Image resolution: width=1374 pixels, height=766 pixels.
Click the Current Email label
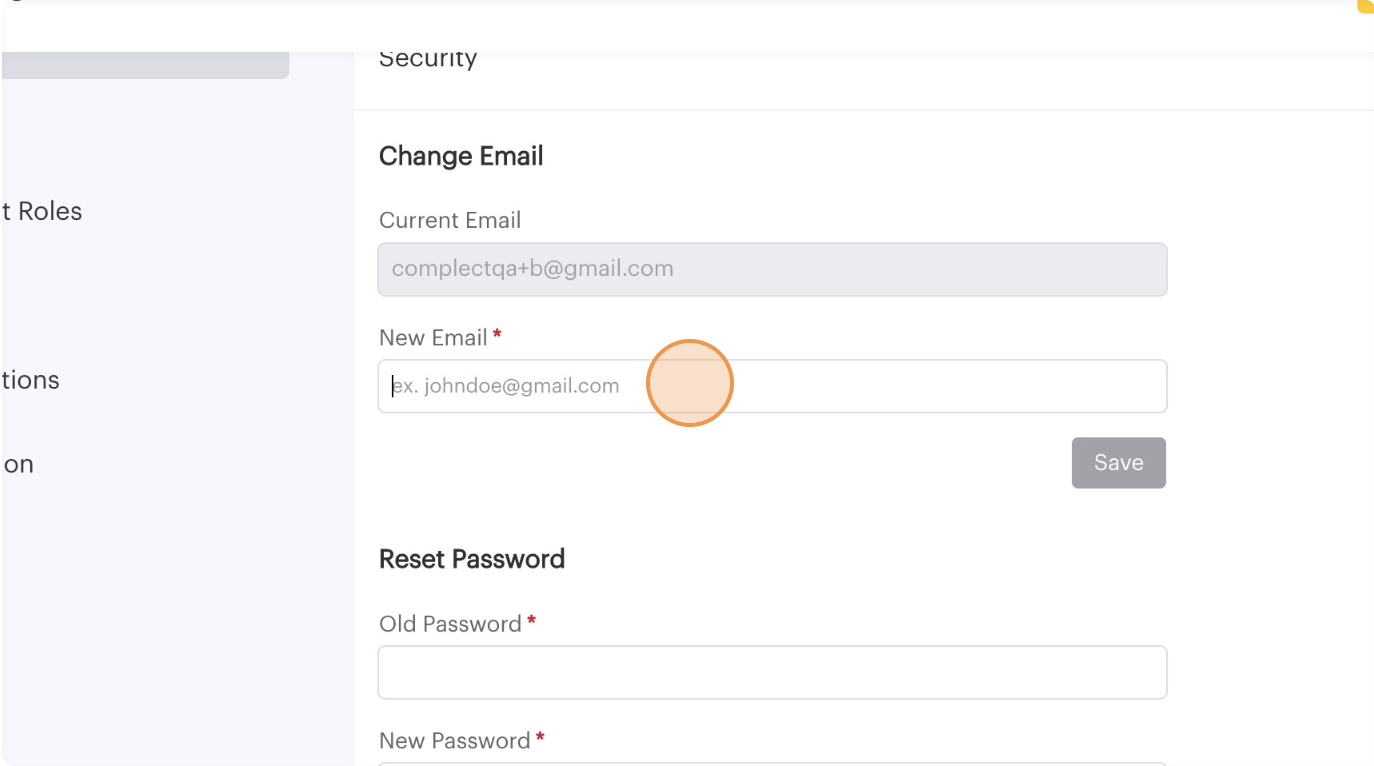tap(450, 220)
